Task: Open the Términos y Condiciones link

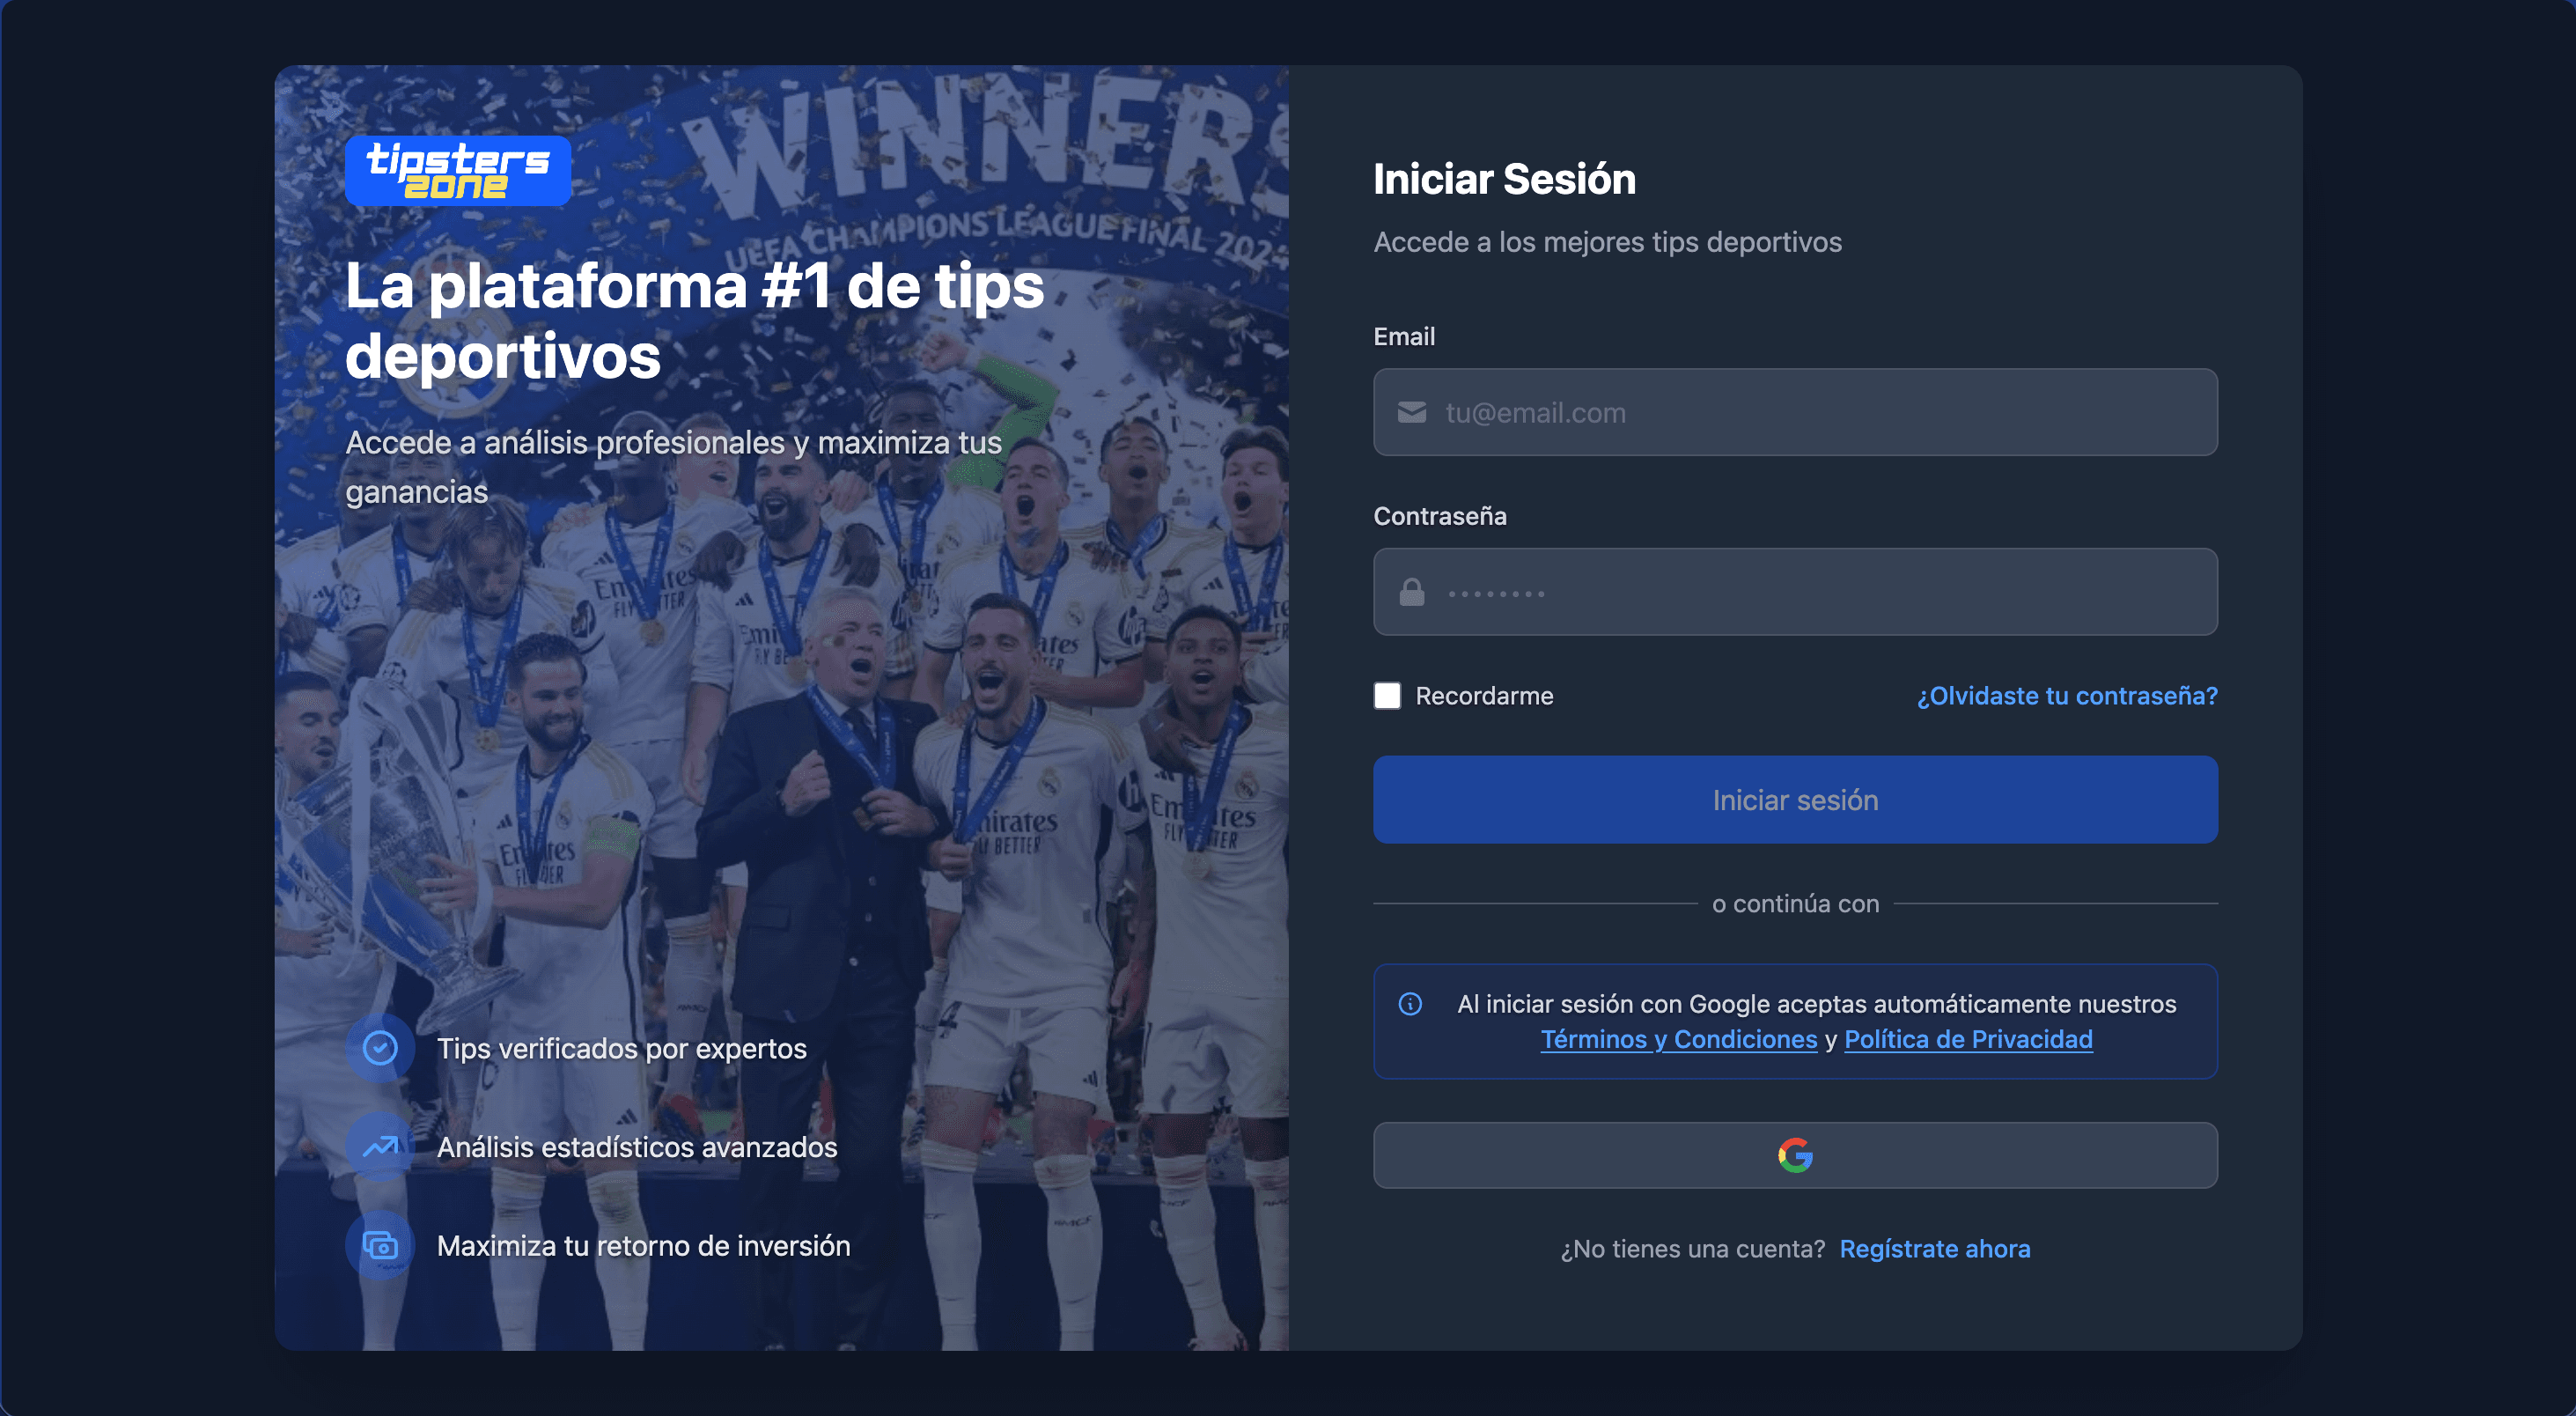Action: tap(1679, 1040)
